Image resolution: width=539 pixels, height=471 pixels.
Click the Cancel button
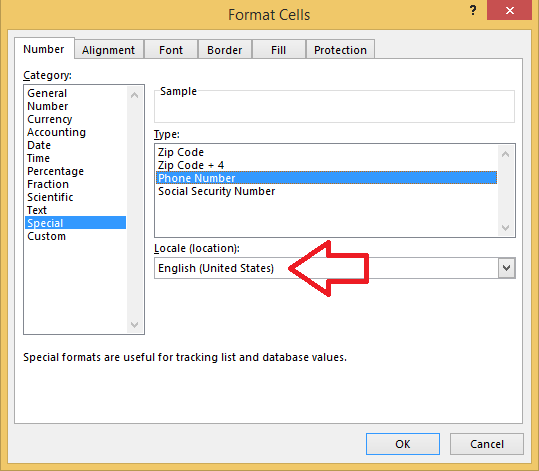click(487, 444)
